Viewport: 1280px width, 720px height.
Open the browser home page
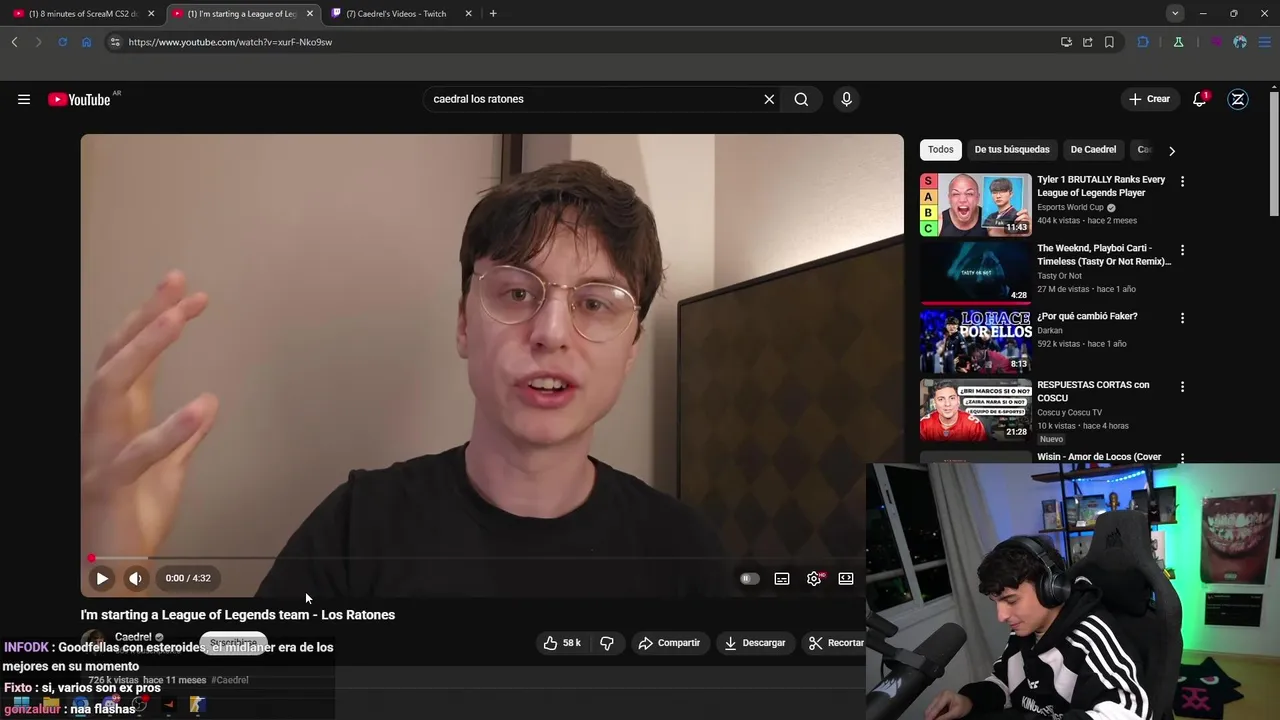click(86, 42)
